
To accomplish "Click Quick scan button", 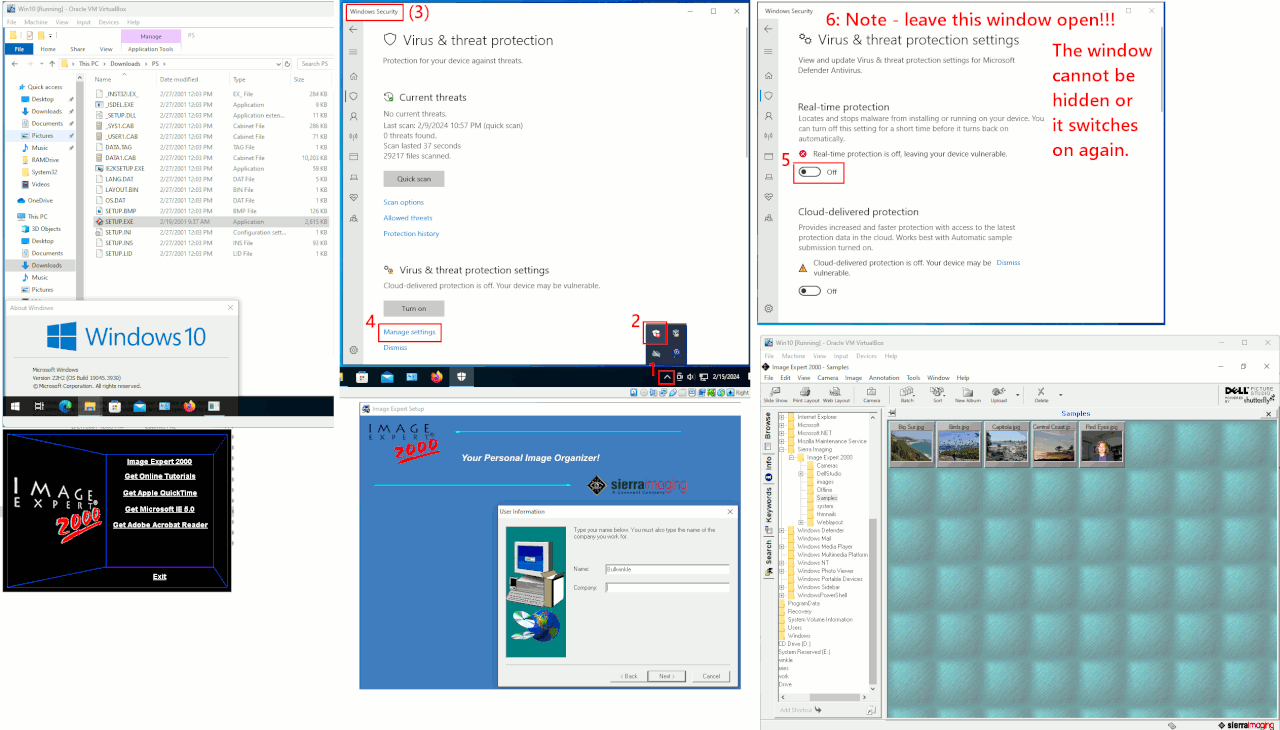I will 414,179.
